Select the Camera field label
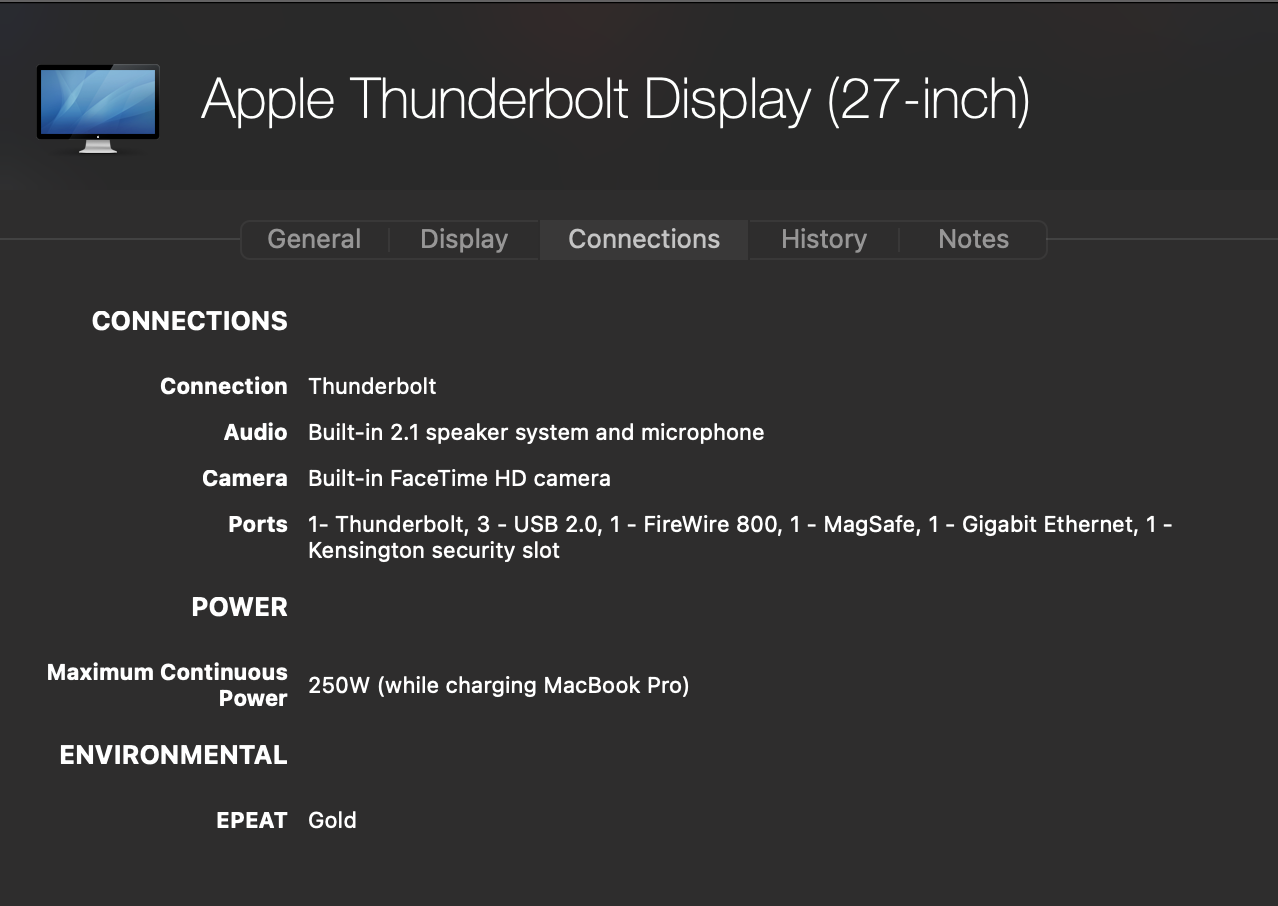The image size is (1278, 906). pos(244,479)
